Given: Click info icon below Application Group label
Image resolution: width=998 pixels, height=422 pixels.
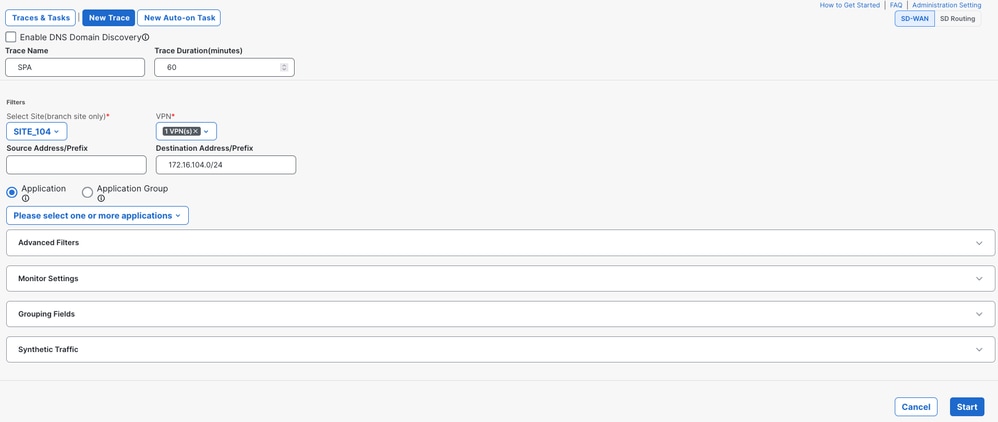Looking at the screenshot, I should [x=101, y=199].
